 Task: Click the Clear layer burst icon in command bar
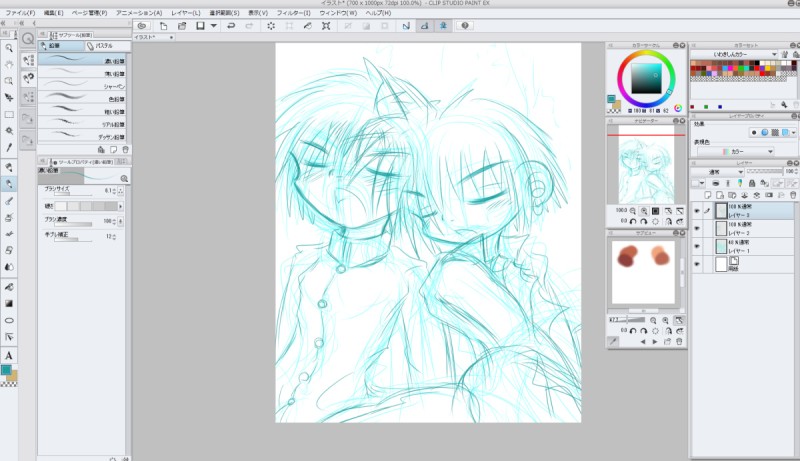point(271,25)
